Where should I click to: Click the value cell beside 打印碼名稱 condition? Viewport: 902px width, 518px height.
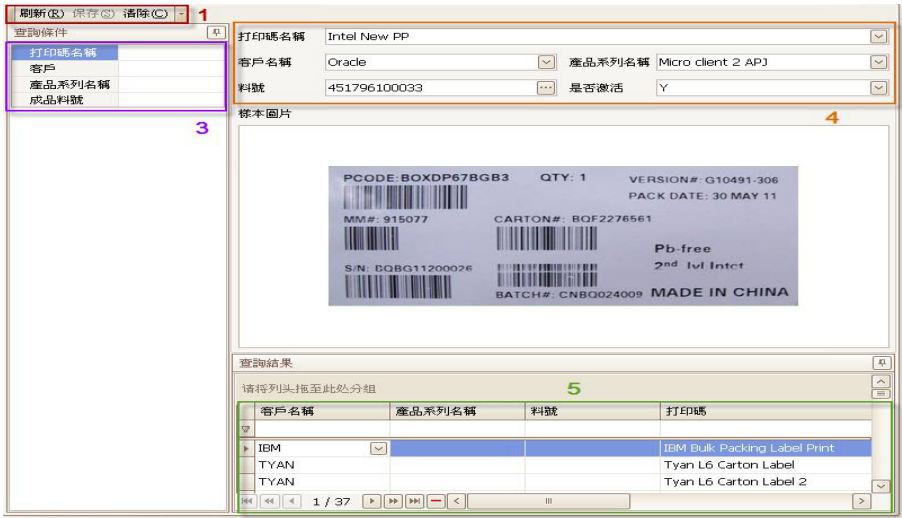(x=171, y=53)
